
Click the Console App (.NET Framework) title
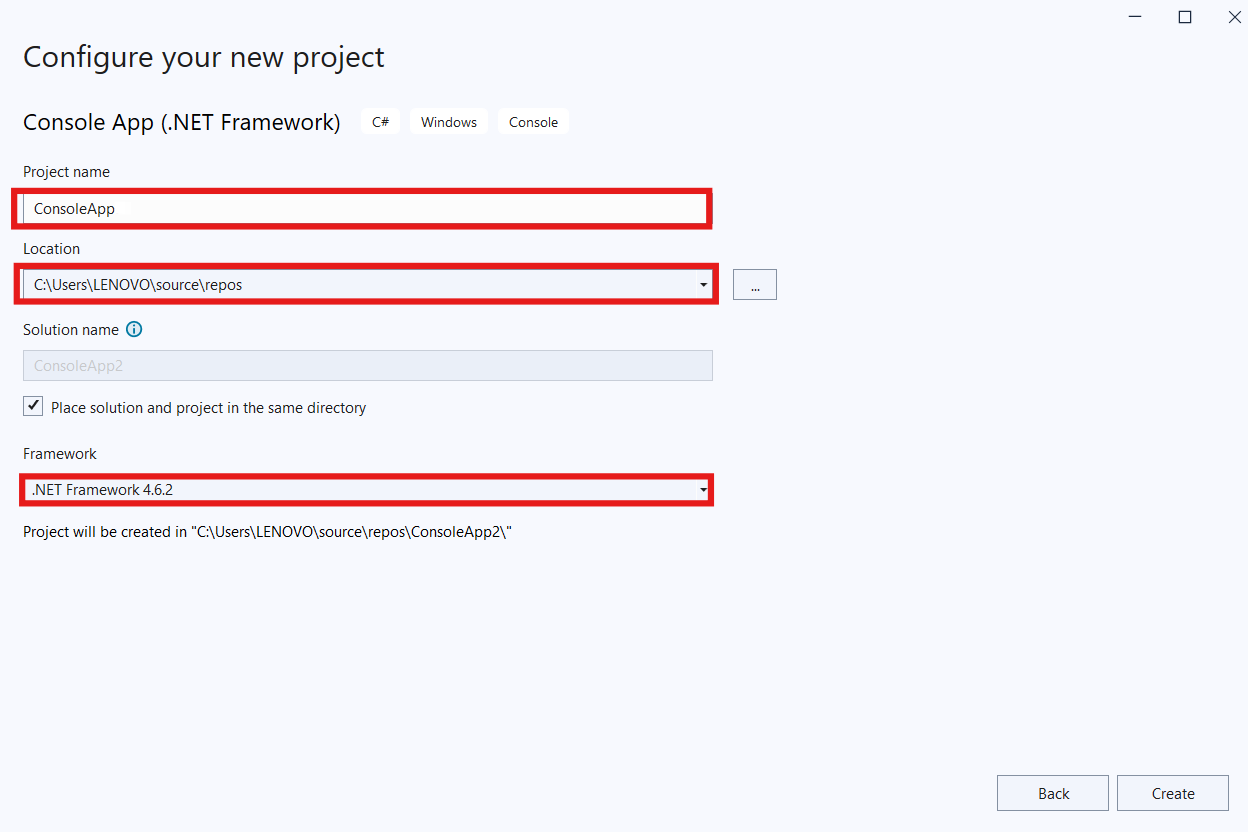click(x=182, y=122)
